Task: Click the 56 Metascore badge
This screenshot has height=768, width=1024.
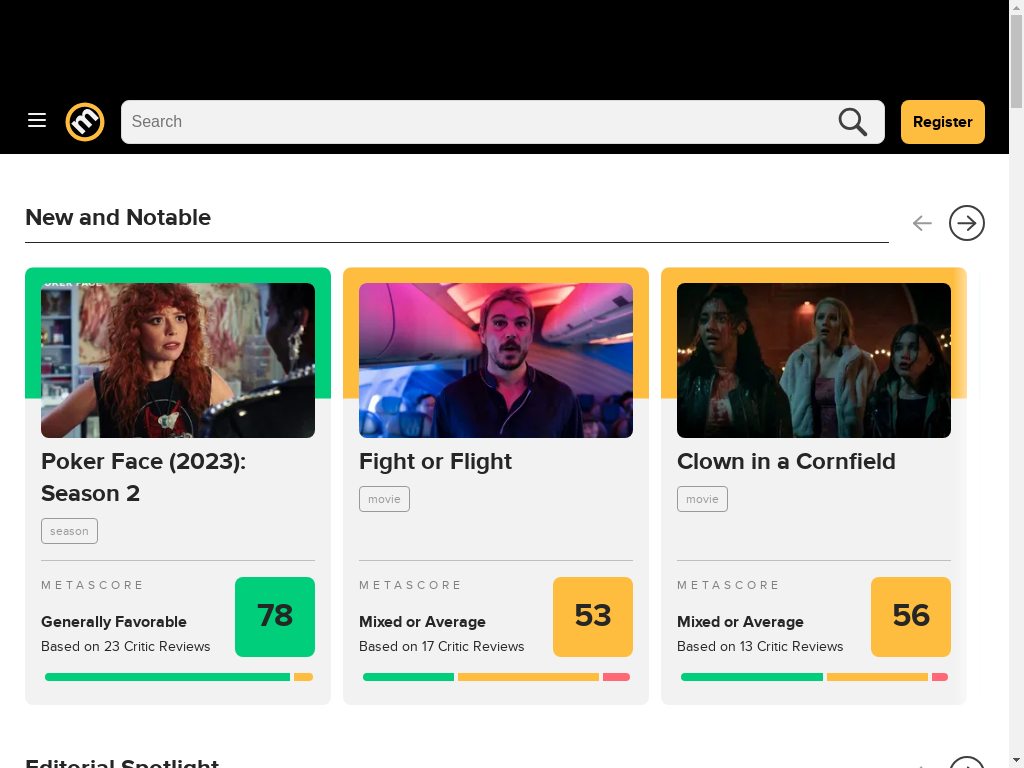Action: 911,616
